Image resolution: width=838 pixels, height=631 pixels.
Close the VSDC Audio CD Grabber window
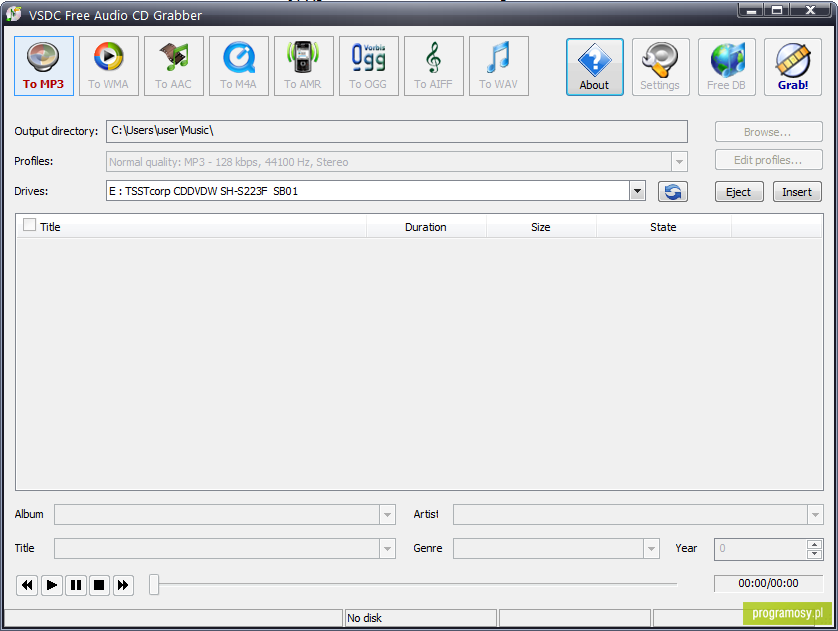coord(811,10)
